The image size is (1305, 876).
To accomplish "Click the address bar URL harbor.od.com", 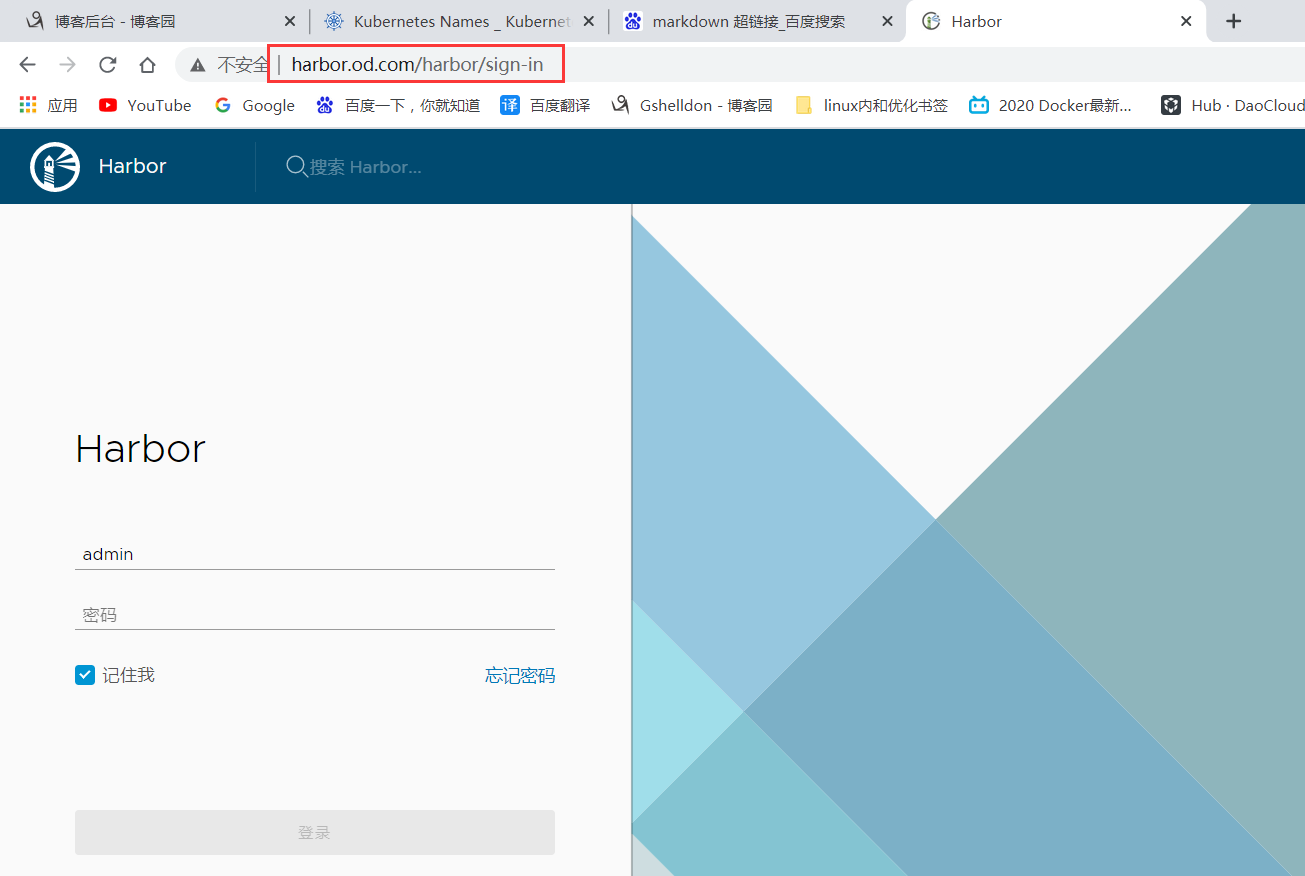I will tap(417, 65).
